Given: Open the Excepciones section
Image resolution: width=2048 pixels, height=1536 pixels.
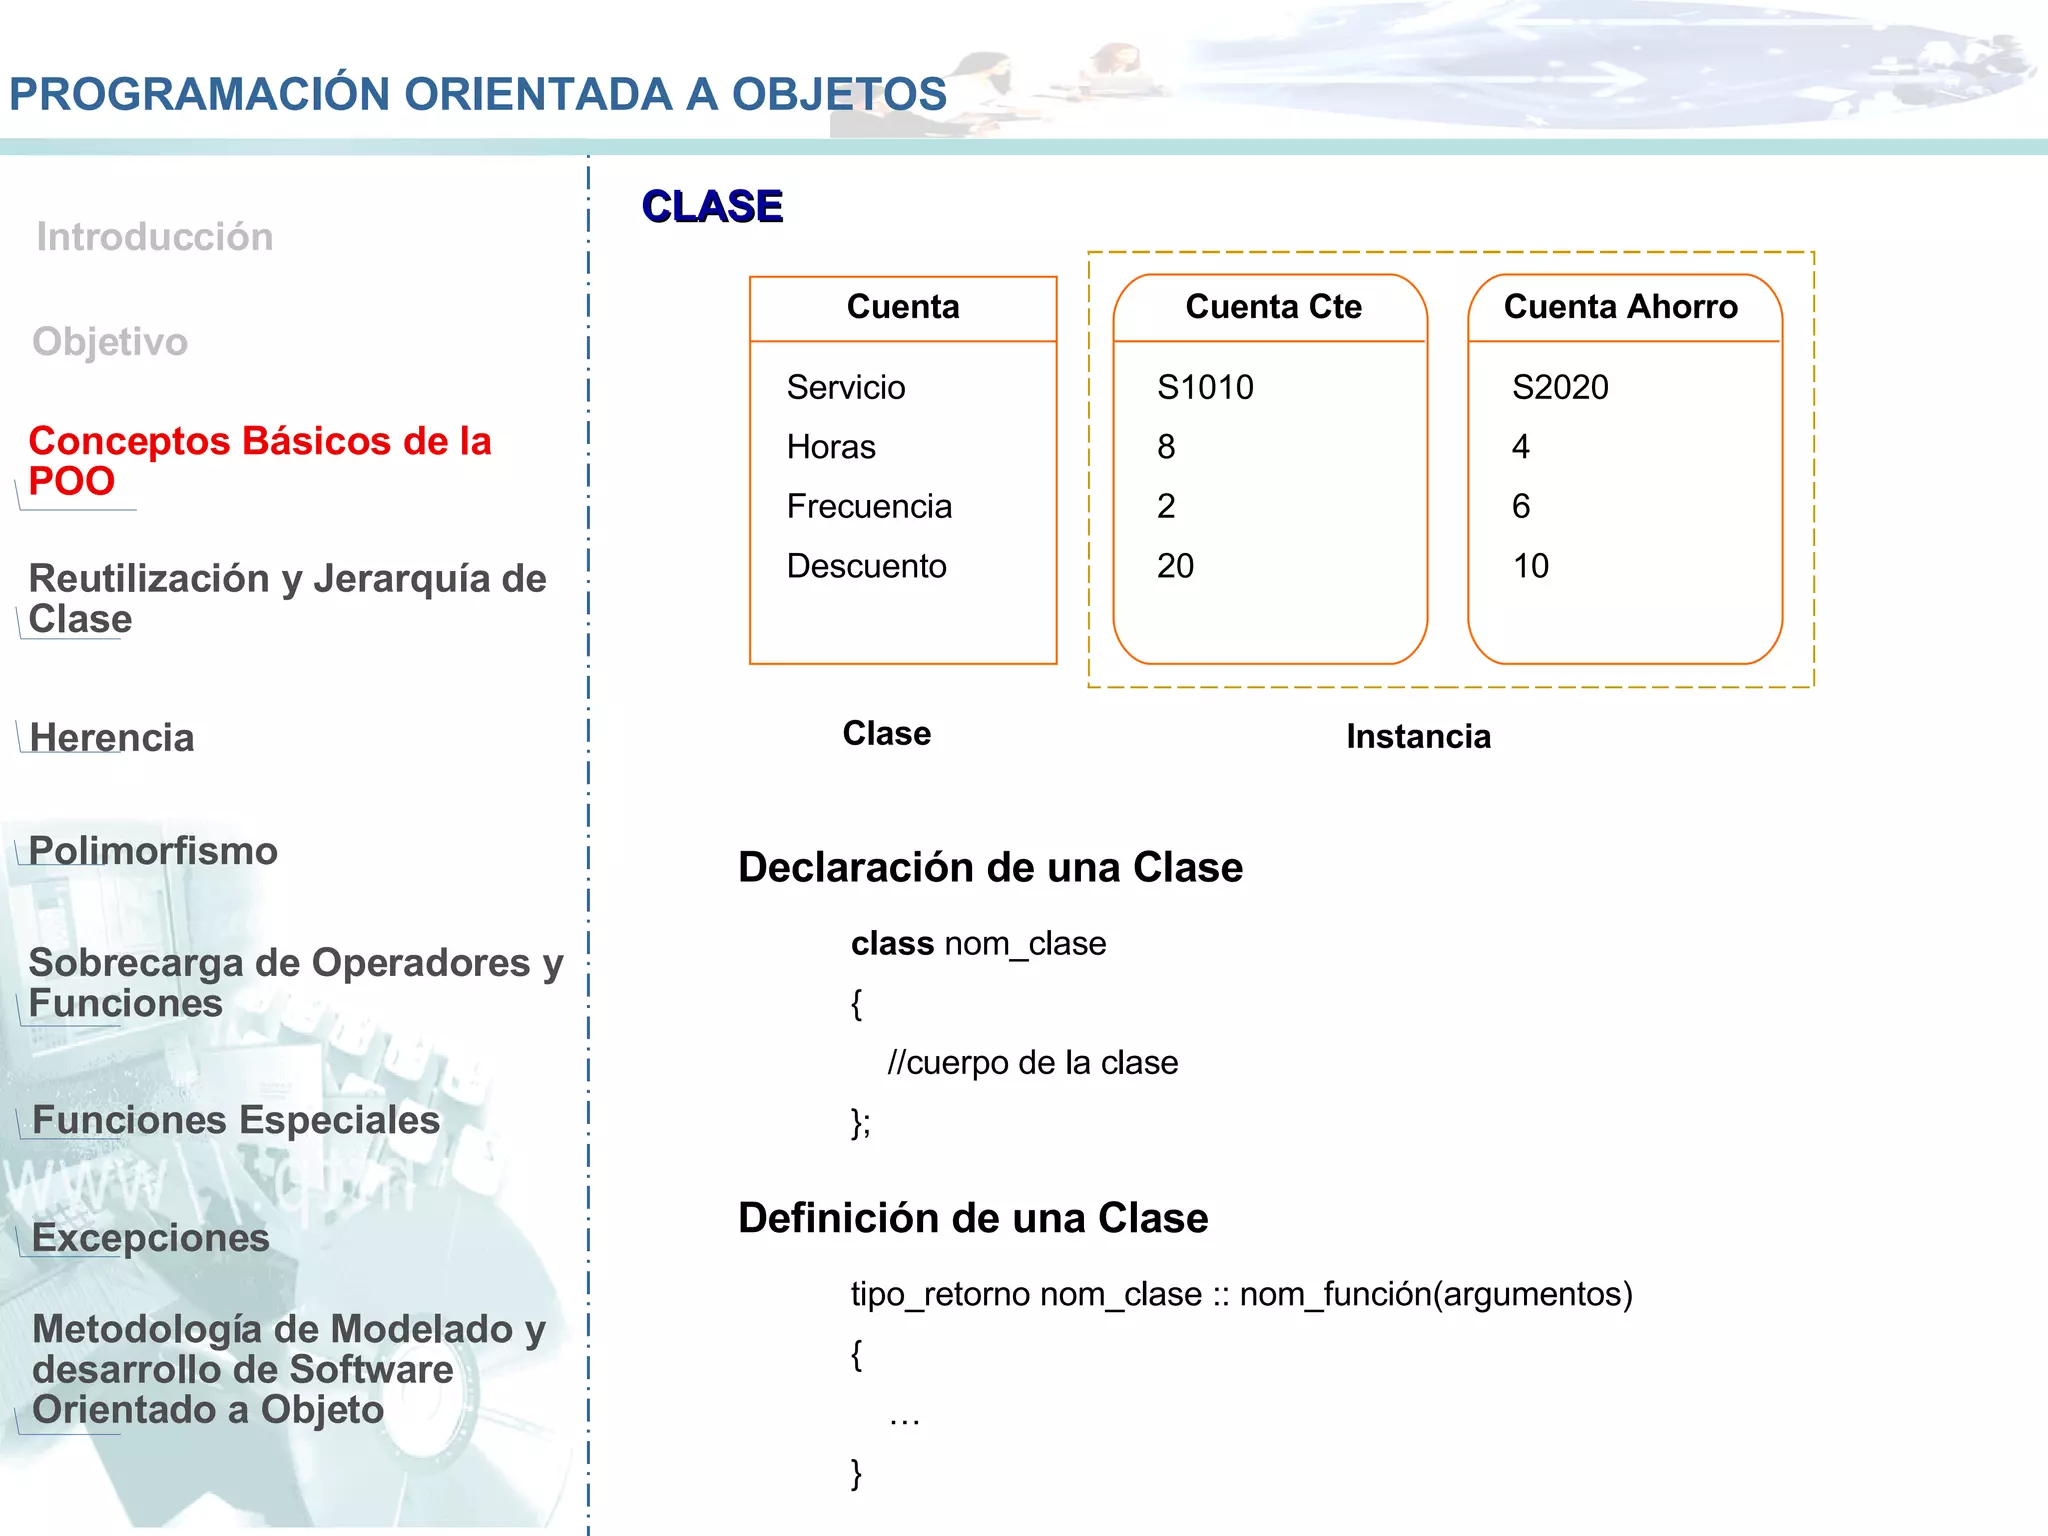Looking at the screenshot, I should tap(151, 1238).
